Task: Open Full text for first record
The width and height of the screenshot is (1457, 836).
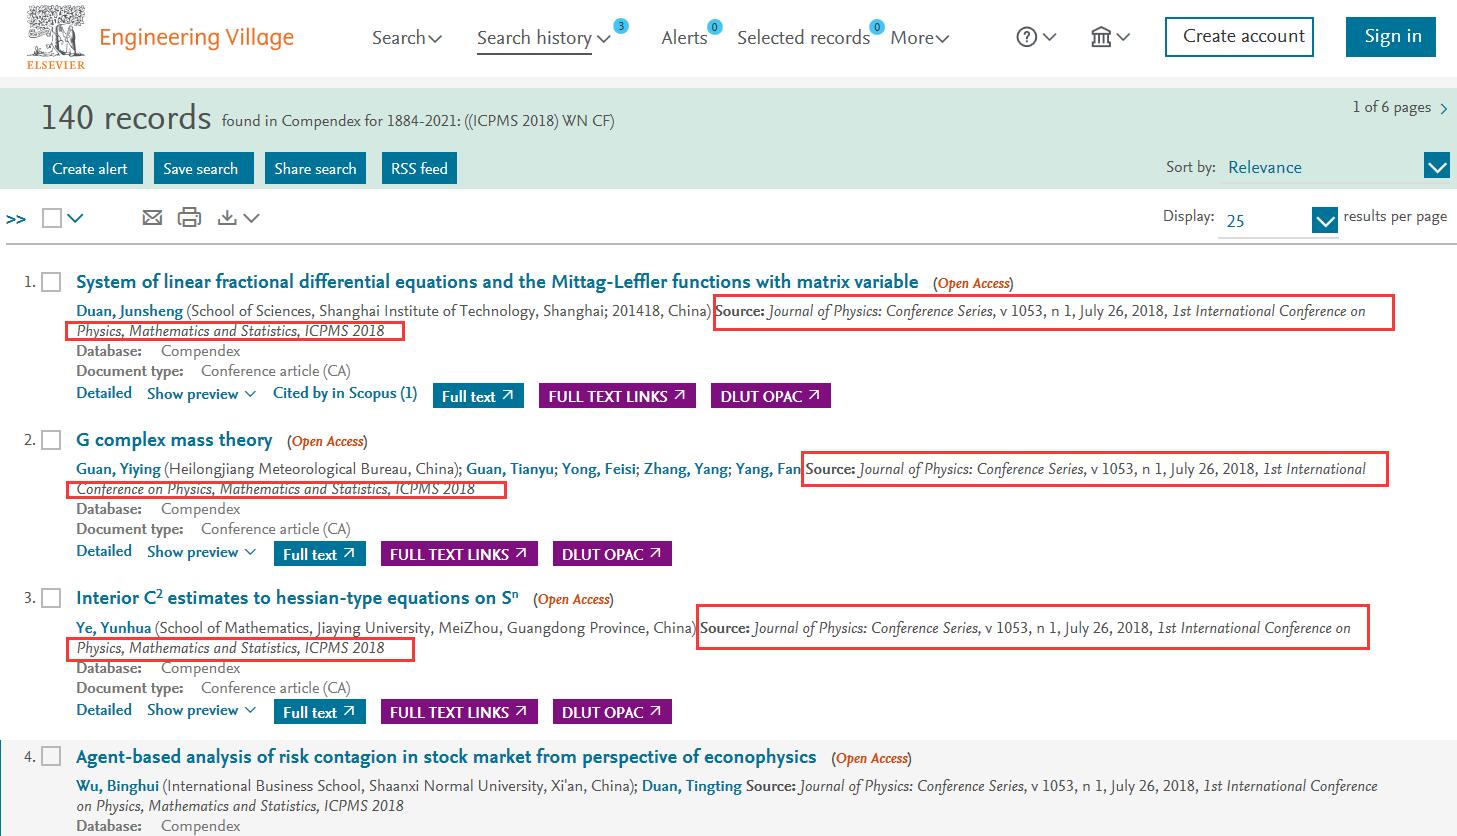Action: pyautogui.click(x=478, y=396)
